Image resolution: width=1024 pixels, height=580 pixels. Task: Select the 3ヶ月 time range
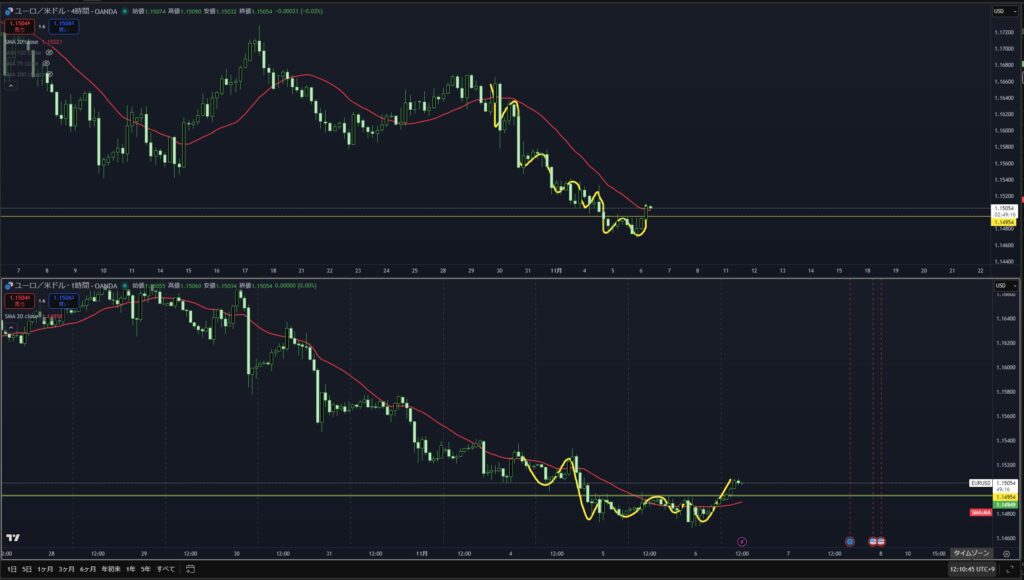pyautogui.click(x=66, y=569)
